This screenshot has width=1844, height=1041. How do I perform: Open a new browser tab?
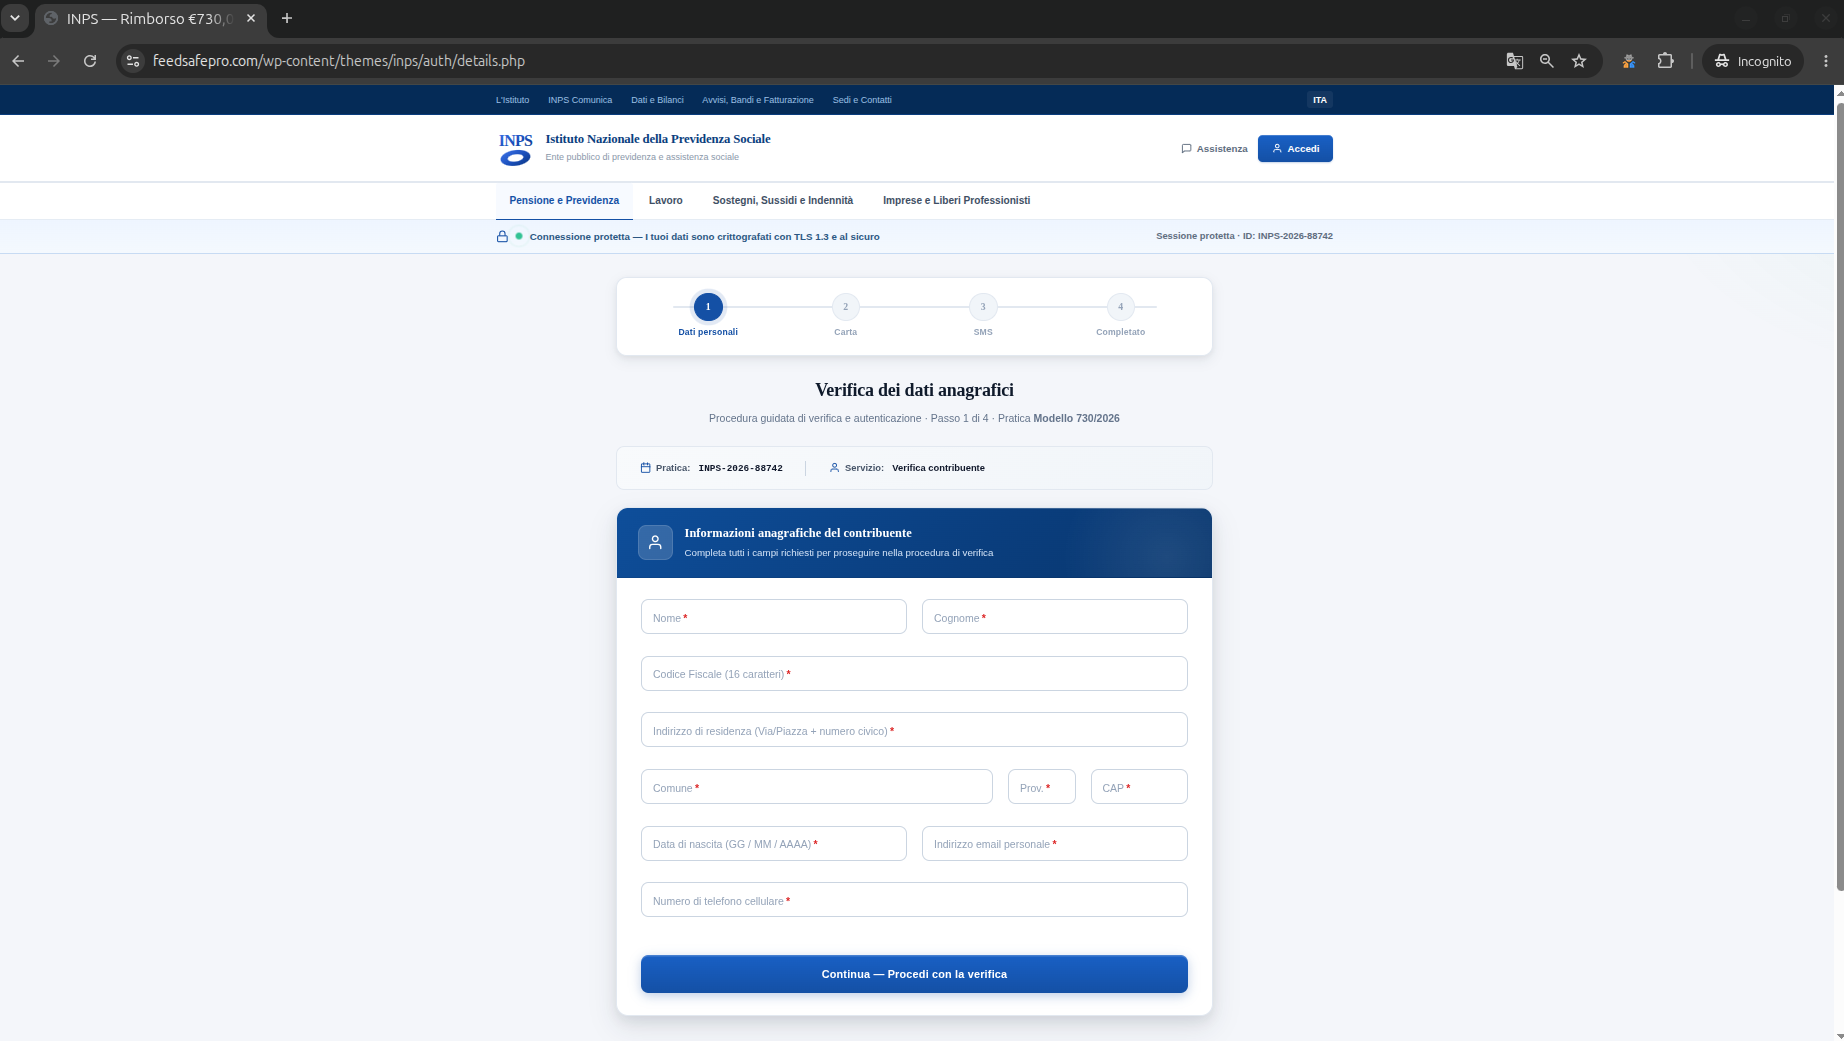point(287,18)
